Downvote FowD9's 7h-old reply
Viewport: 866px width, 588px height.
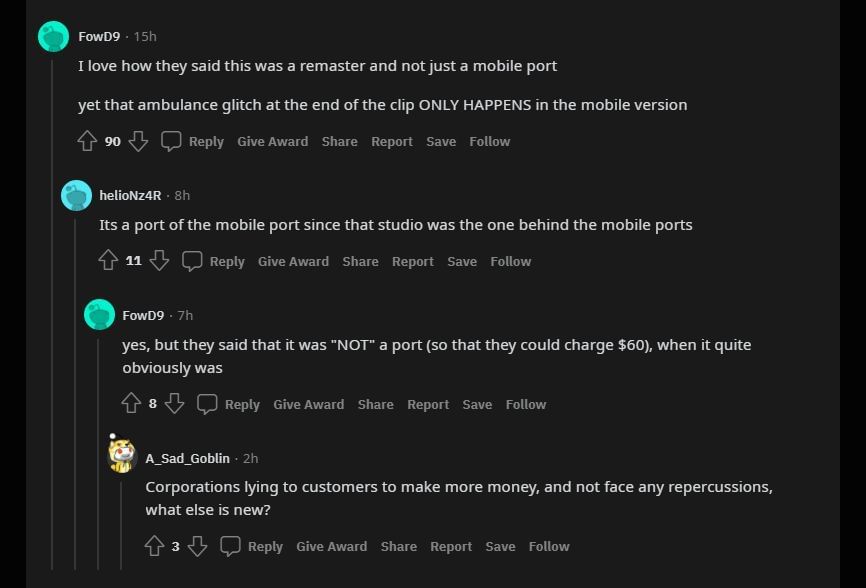tap(174, 404)
